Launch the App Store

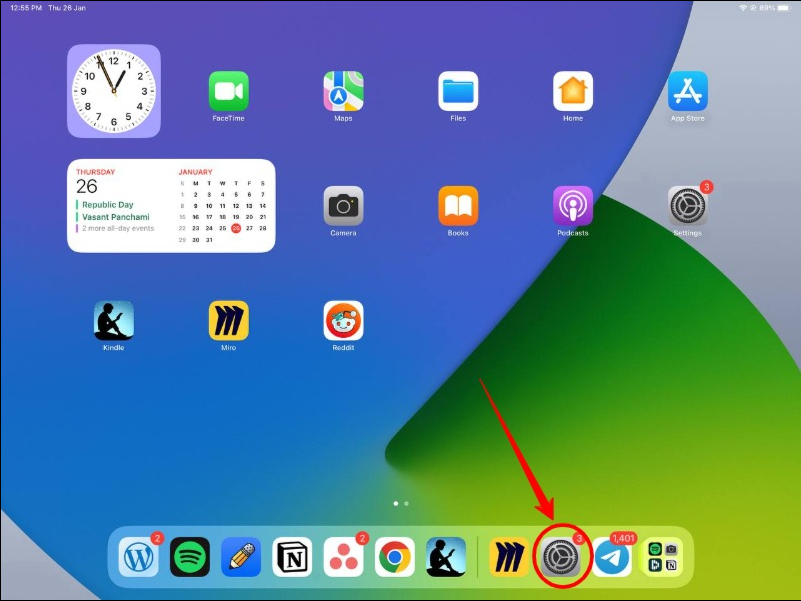[688, 92]
